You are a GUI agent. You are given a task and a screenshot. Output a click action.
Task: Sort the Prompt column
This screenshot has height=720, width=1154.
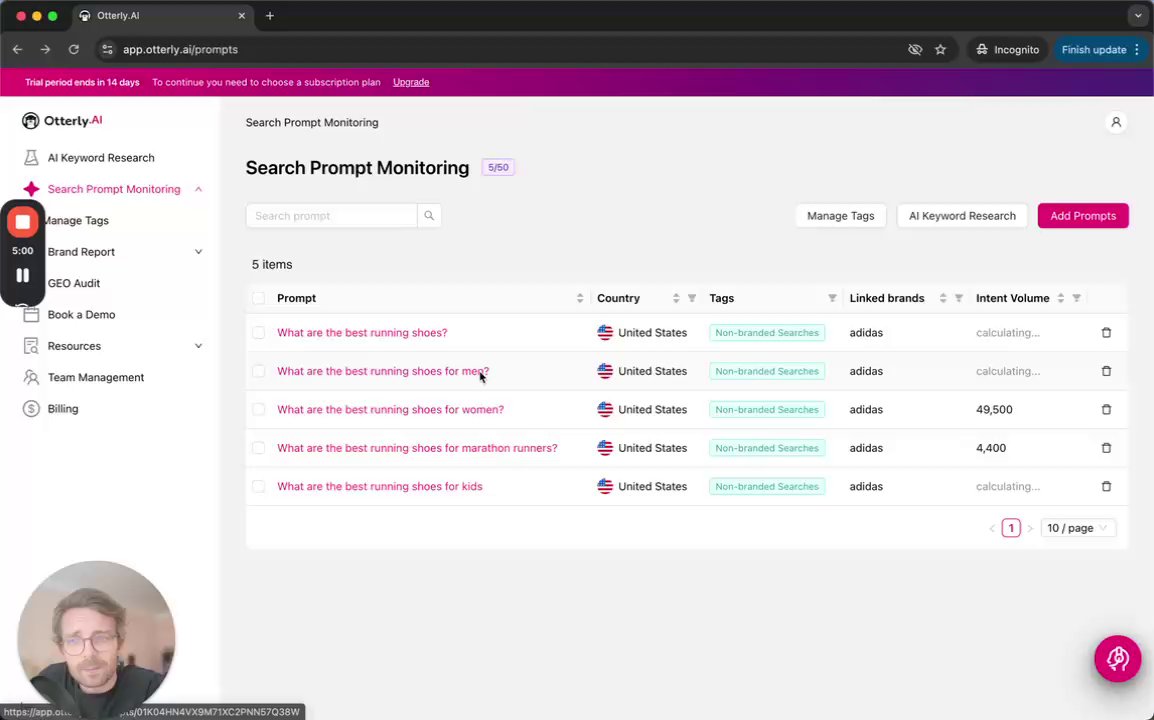pyautogui.click(x=579, y=298)
